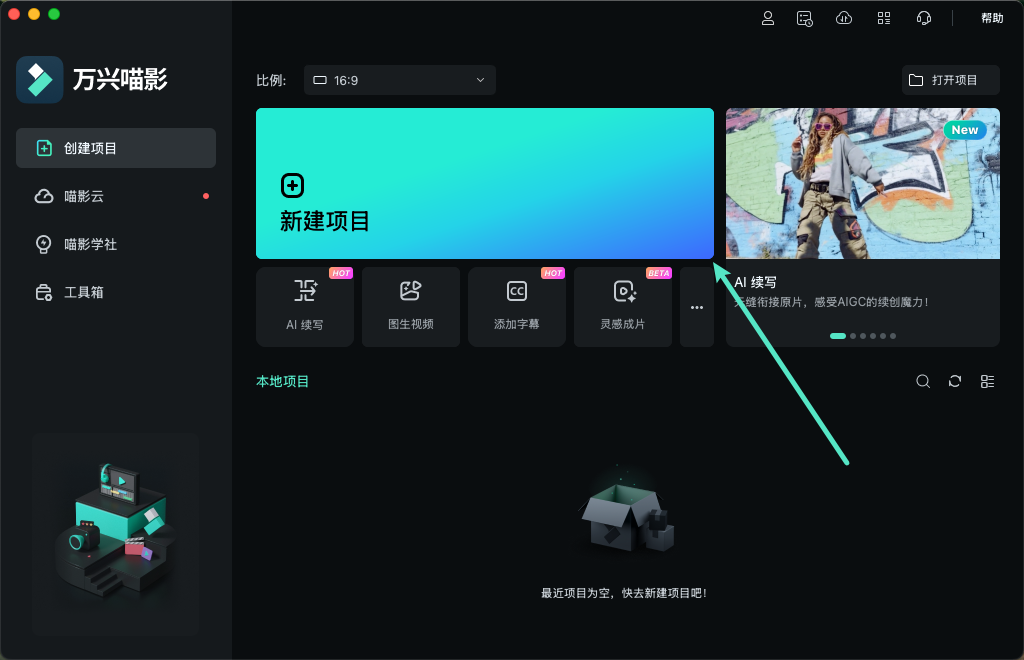Viewport: 1024px width, 660px height.
Task: Open the apps grid icon in titlebar
Action: 883,18
